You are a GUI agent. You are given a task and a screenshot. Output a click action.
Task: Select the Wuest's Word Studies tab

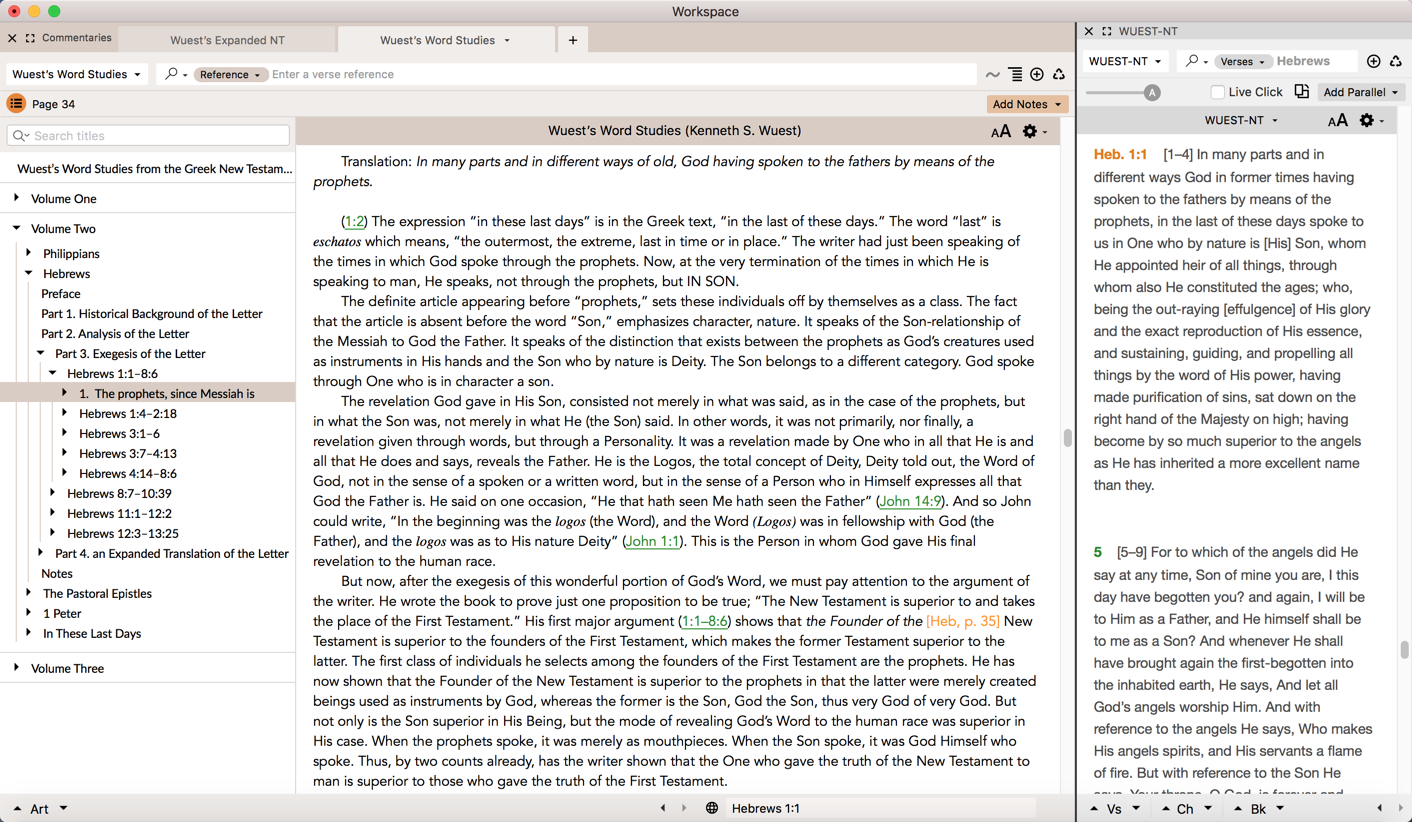coord(437,40)
